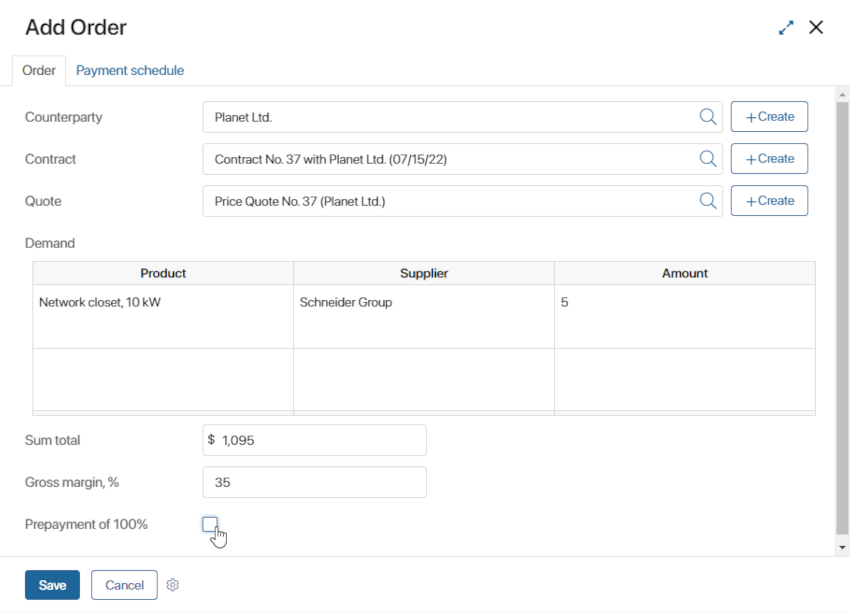Edit the Sum total field
The width and height of the screenshot is (850, 613).
pyautogui.click(x=314, y=440)
